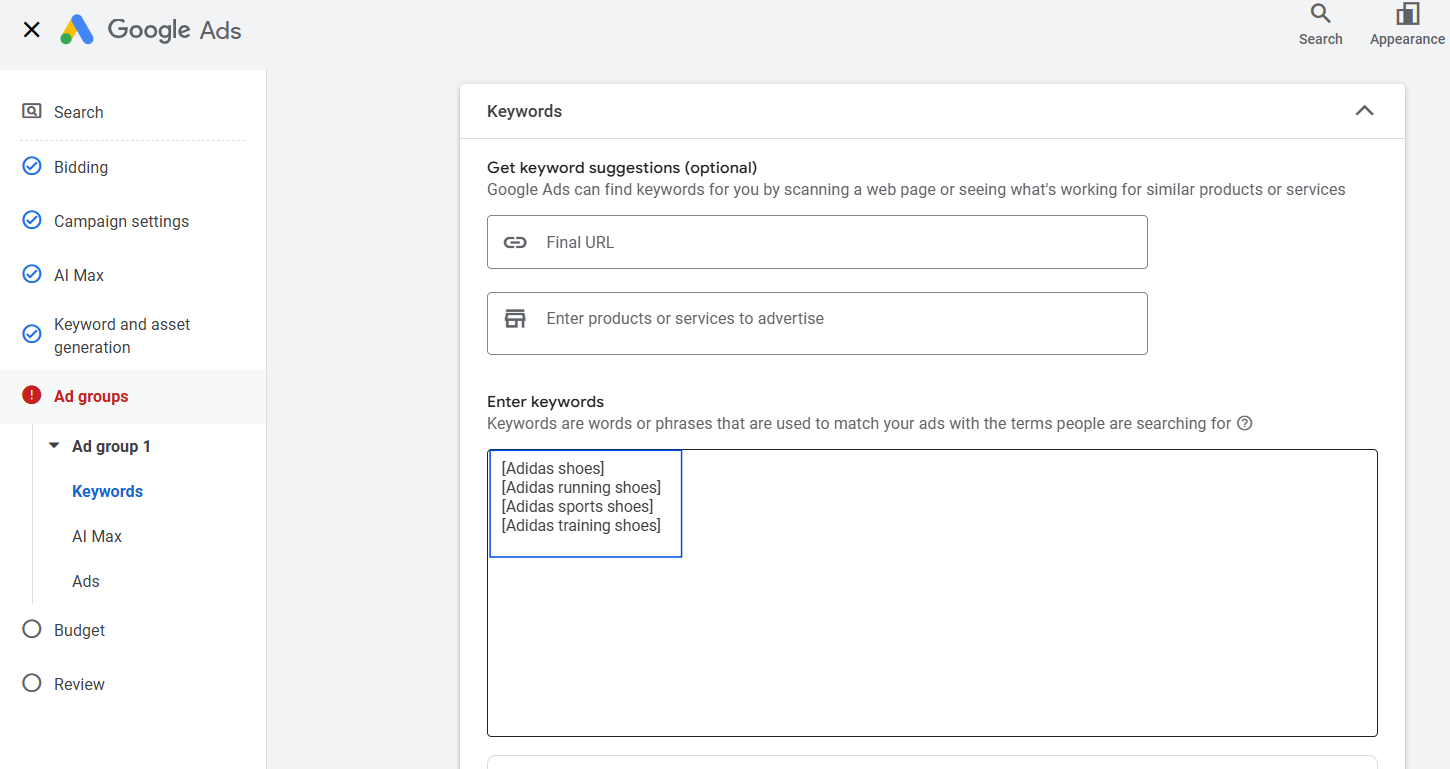Click the red error icon by Ad groups
1450x769 pixels.
click(x=32, y=395)
